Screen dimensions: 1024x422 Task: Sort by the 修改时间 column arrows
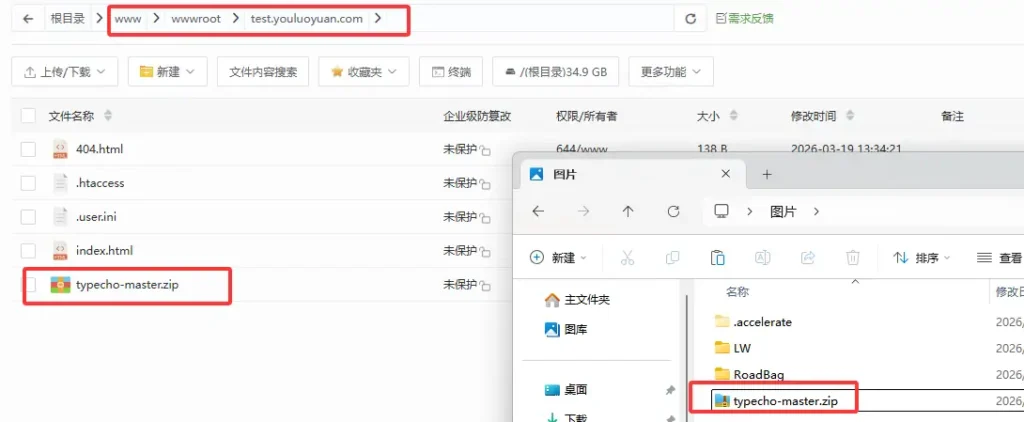850,116
